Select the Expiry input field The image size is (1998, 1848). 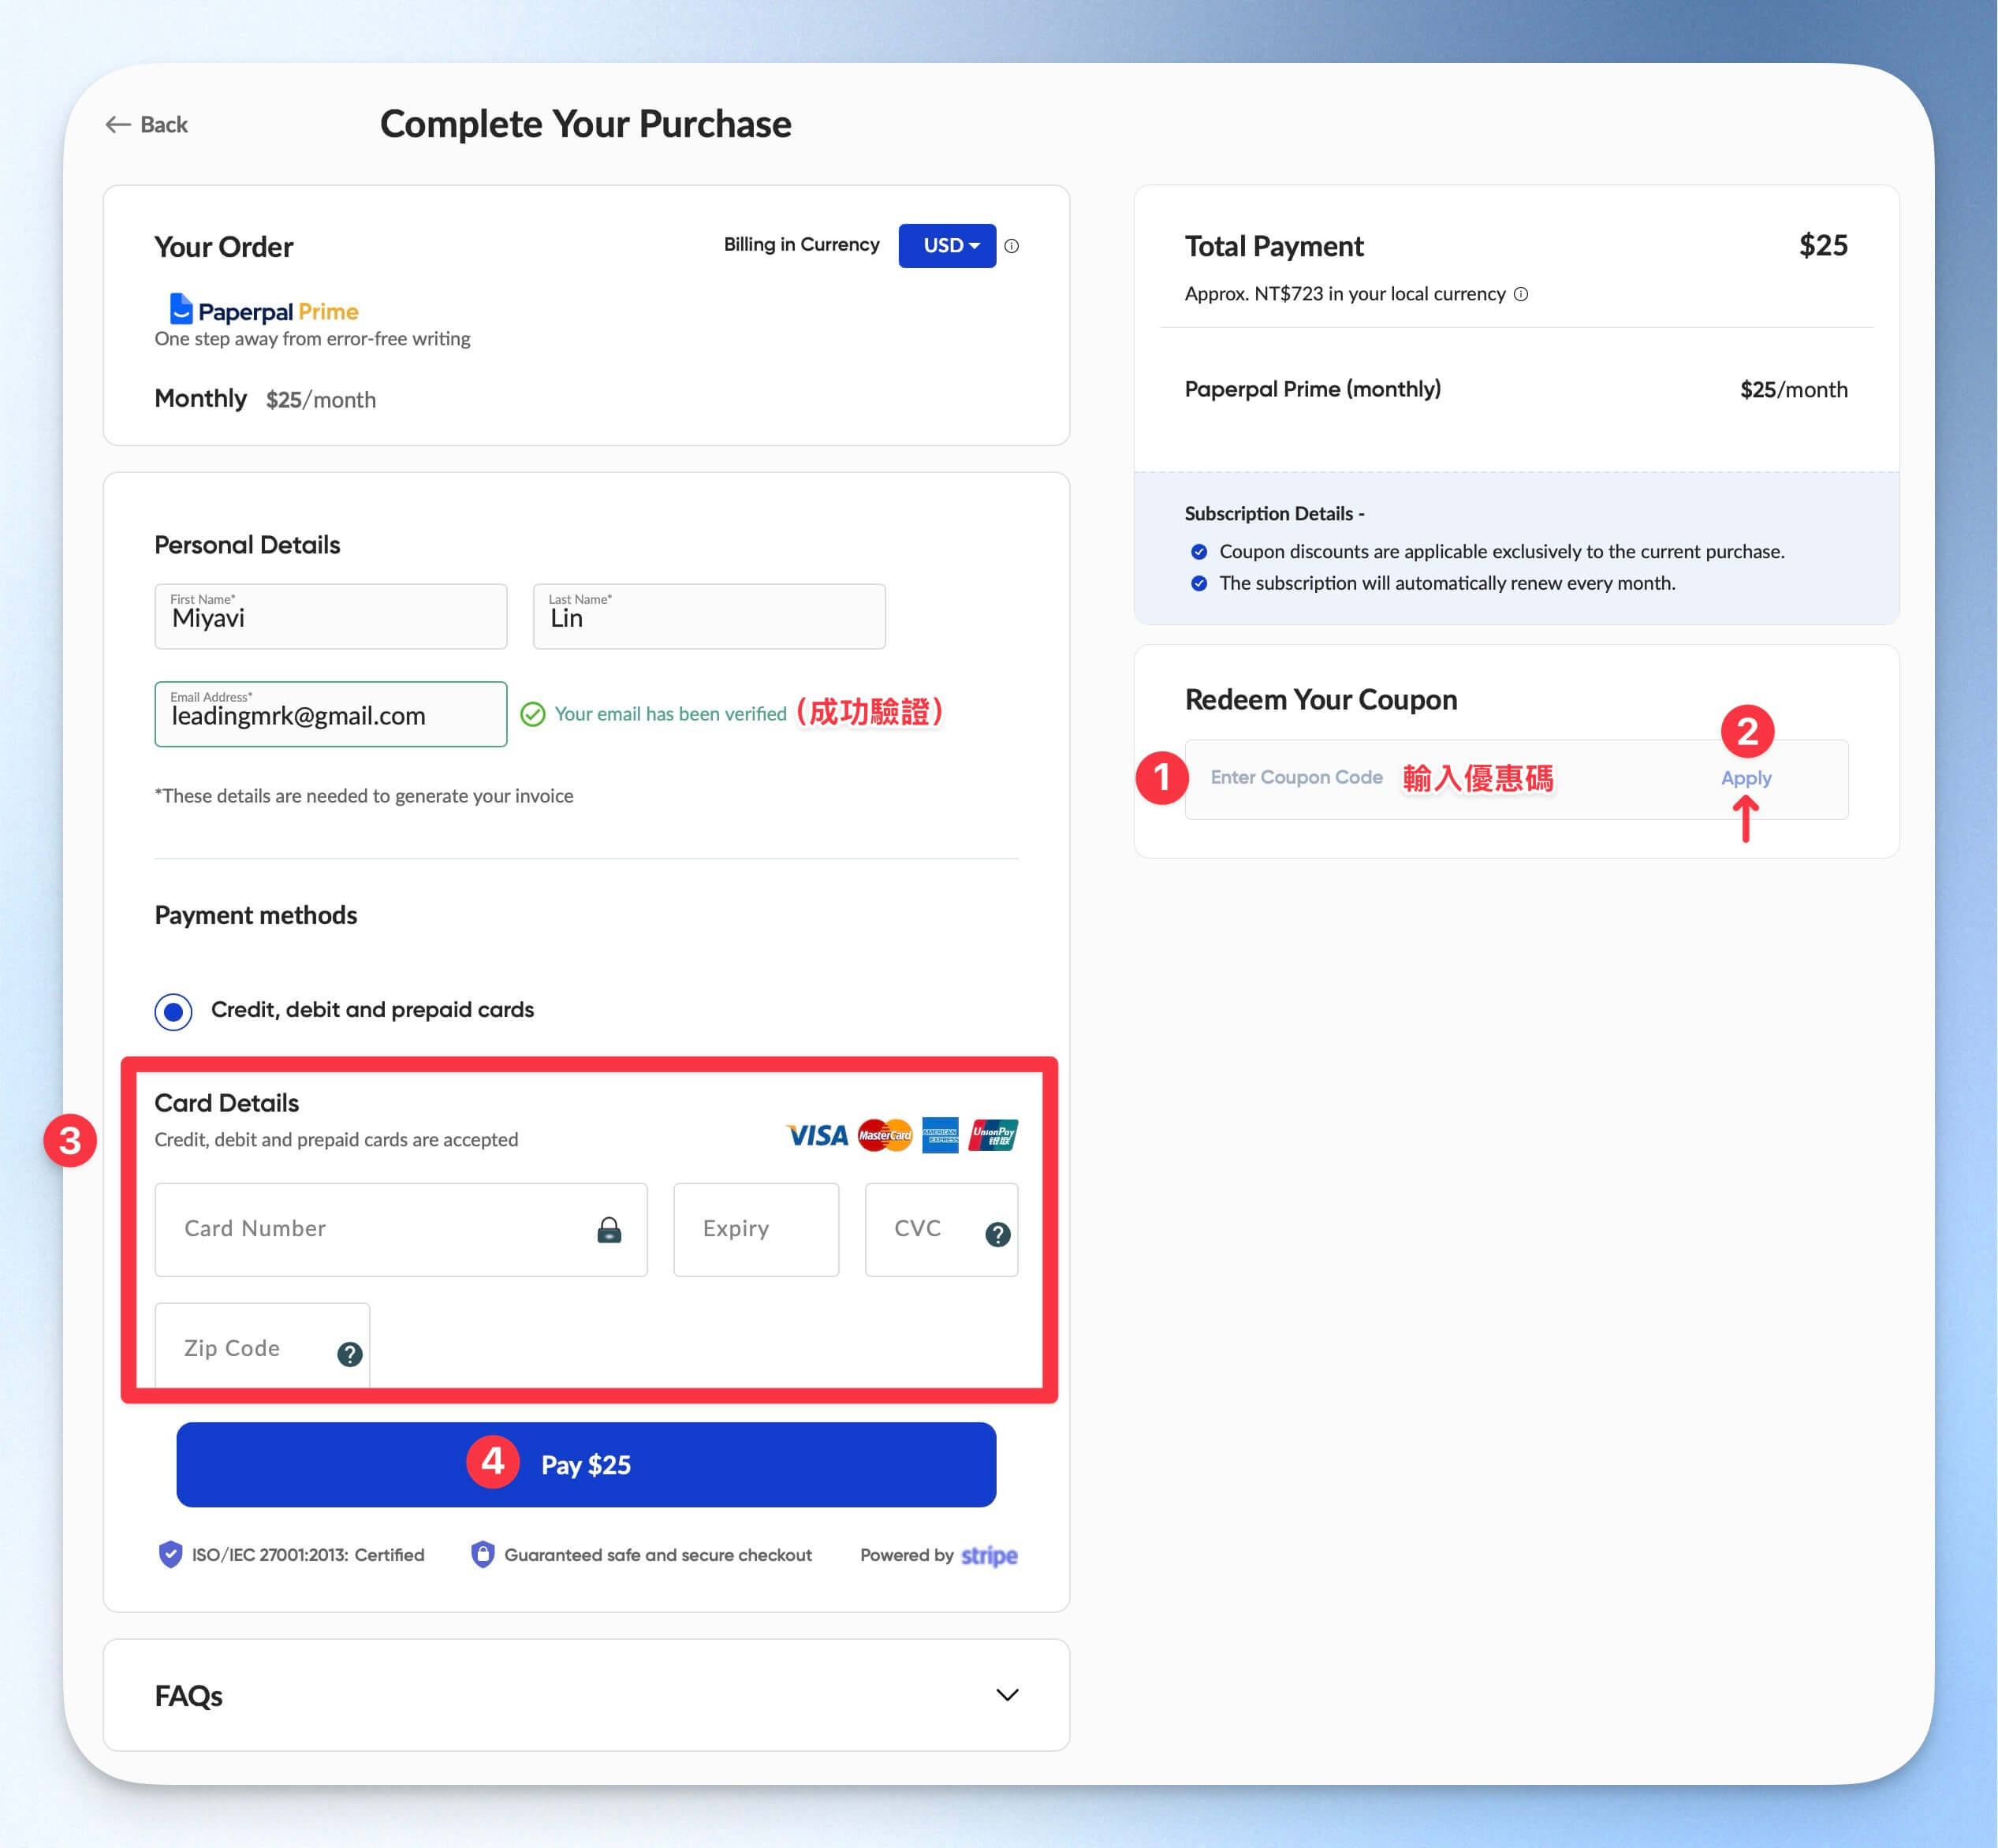[756, 1229]
